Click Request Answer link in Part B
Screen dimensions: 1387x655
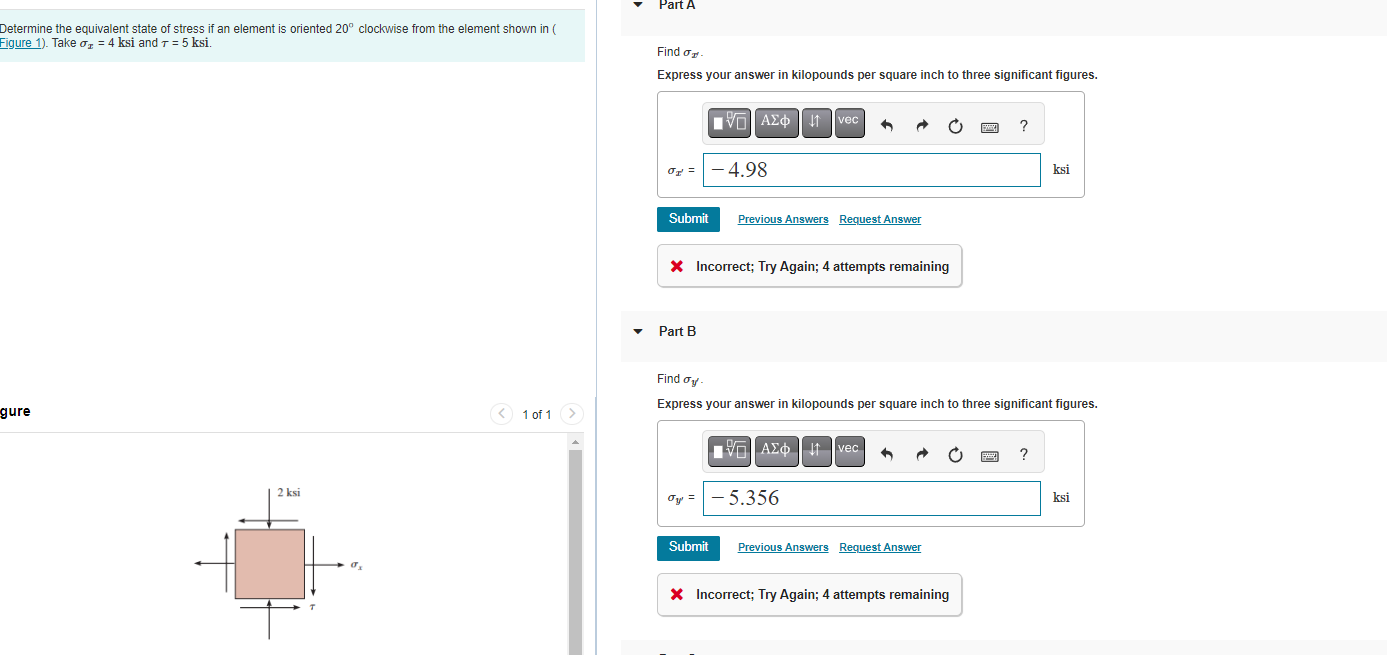(880, 547)
